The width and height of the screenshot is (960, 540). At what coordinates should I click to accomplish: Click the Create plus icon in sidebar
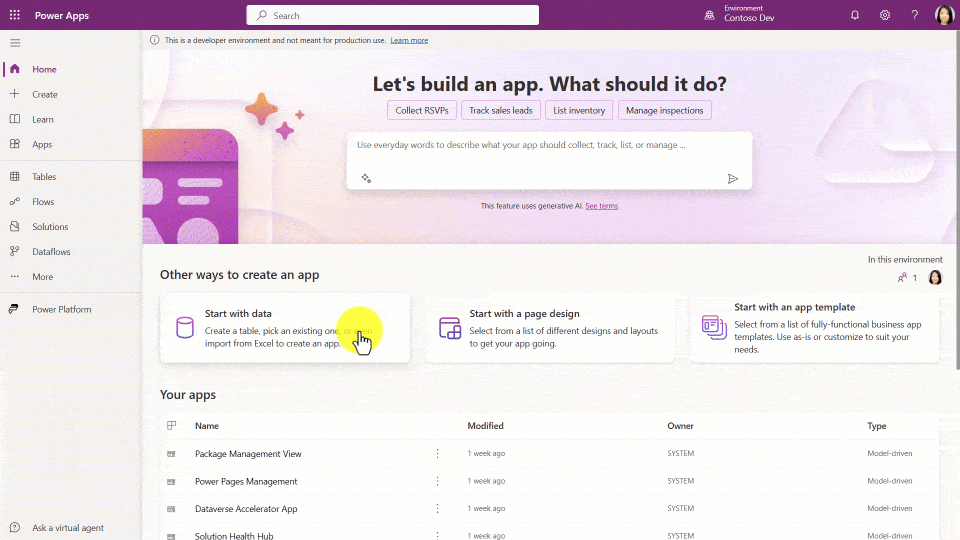(x=15, y=94)
